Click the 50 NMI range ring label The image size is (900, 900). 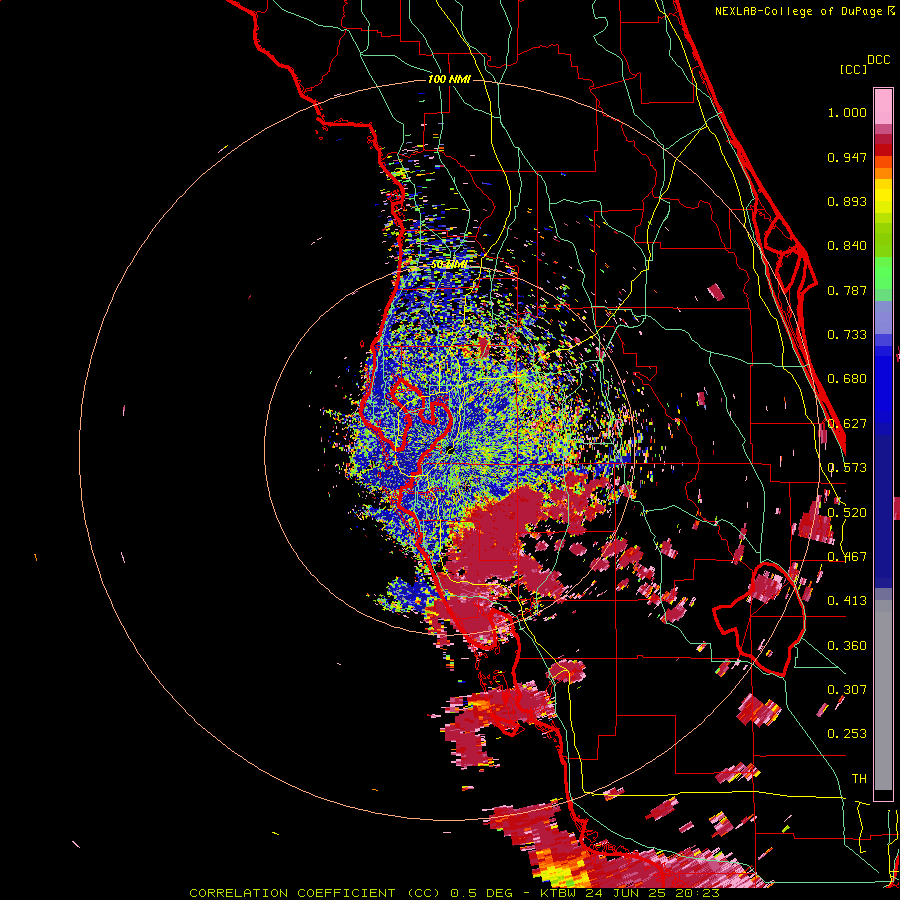point(449,265)
